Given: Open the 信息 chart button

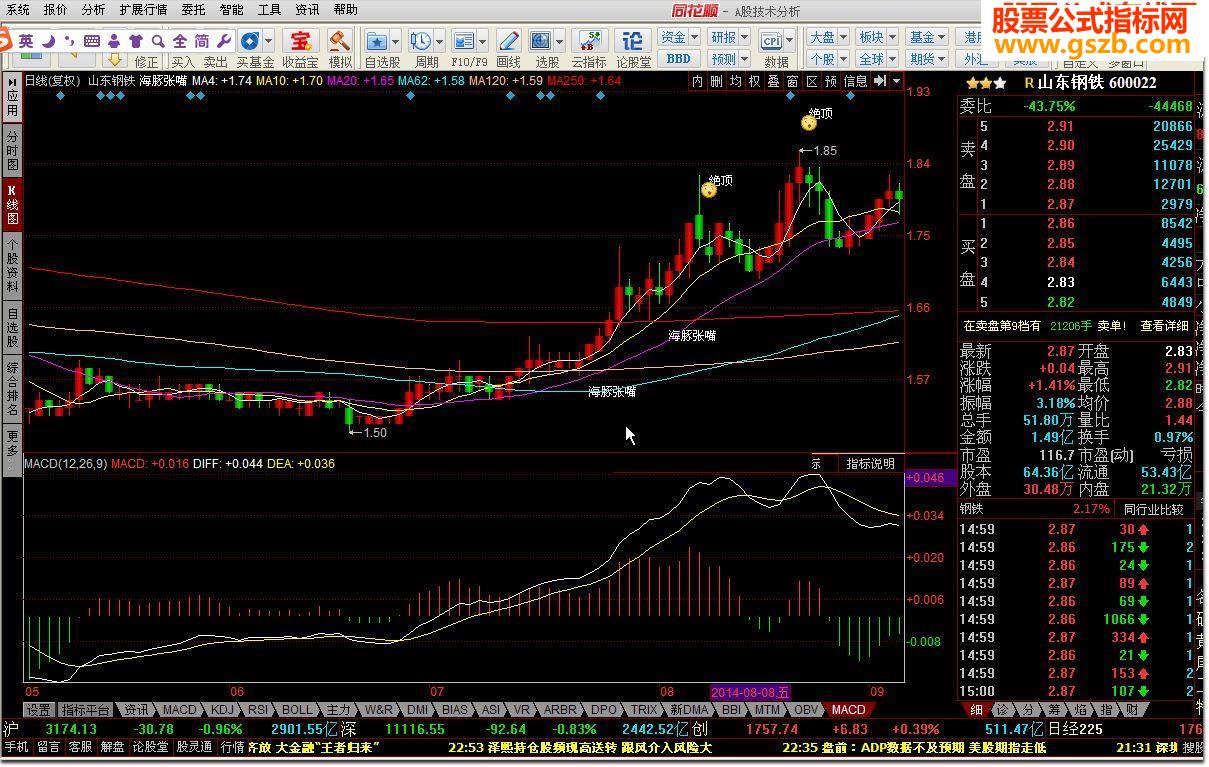Looking at the screenshot, I should pos(855,81).
